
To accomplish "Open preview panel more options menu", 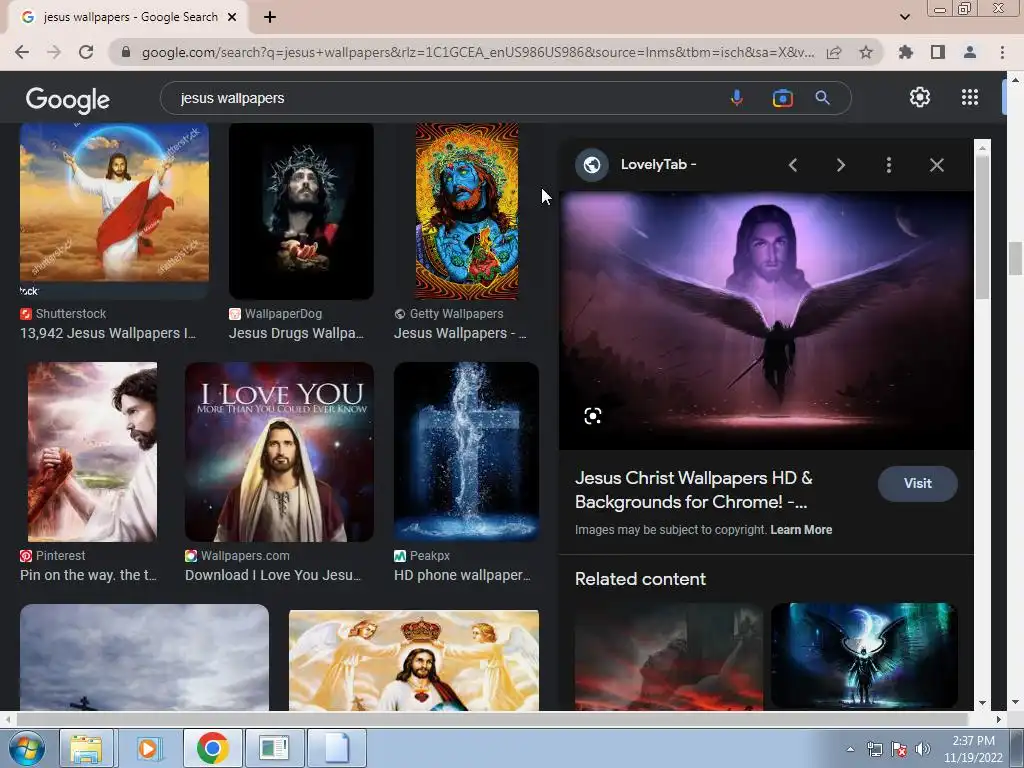I will [x=889, y=165].
